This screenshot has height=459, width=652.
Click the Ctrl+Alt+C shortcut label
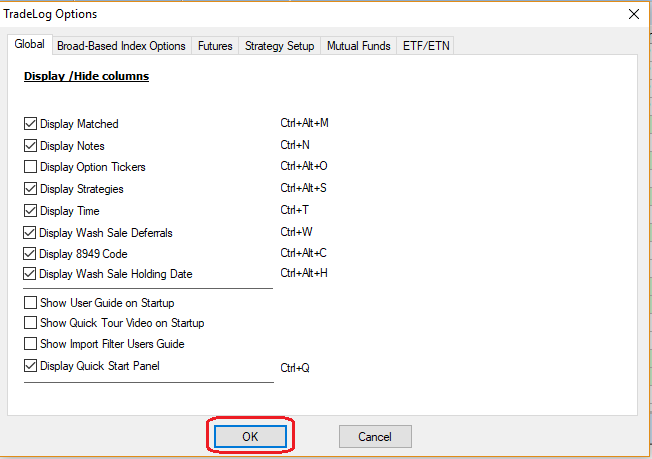tap(304, 253)
